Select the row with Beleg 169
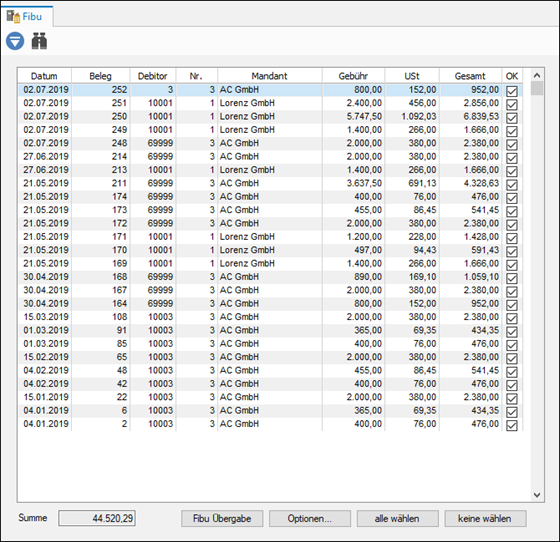The height and width of the screenshot is (542, 560). (270, 264)
